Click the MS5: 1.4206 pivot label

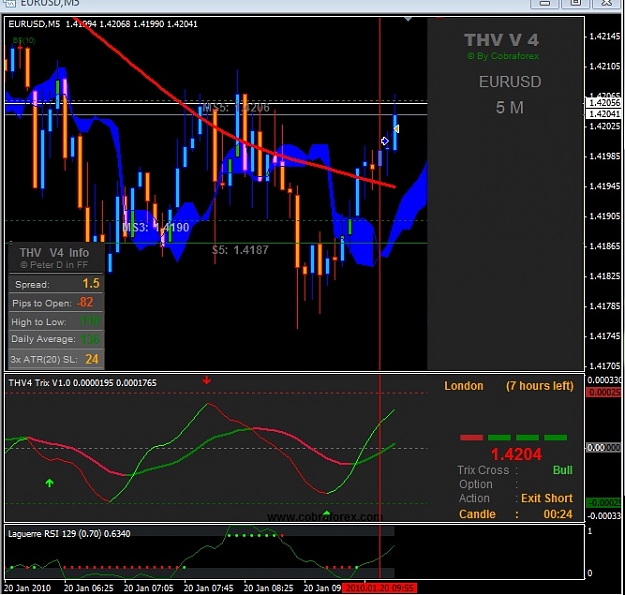236,108
